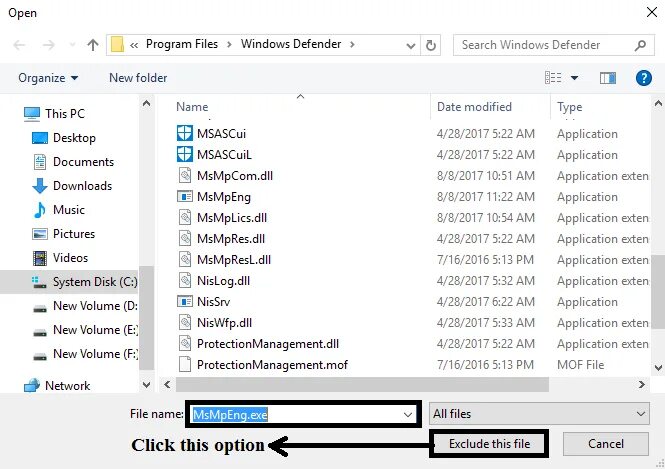The height and width of the screenshot is (469, 665).
Task: Select the ProtectionManagement.mof file icon
Action: pos(184,364)
